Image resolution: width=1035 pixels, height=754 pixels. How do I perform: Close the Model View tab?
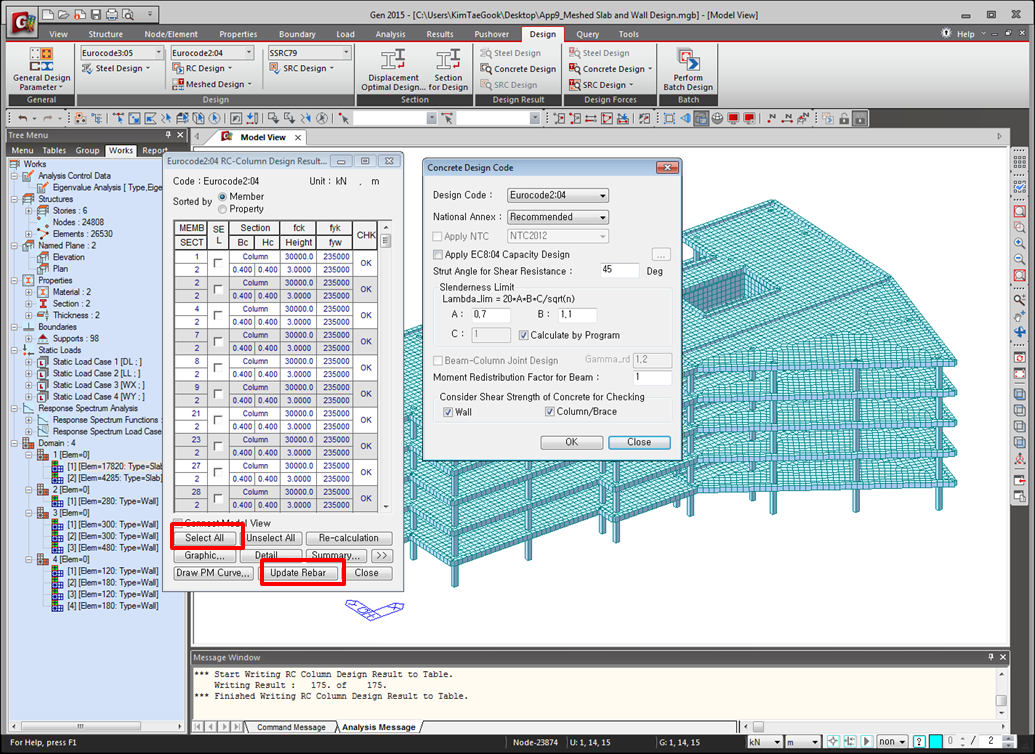[x=298, y=137]
